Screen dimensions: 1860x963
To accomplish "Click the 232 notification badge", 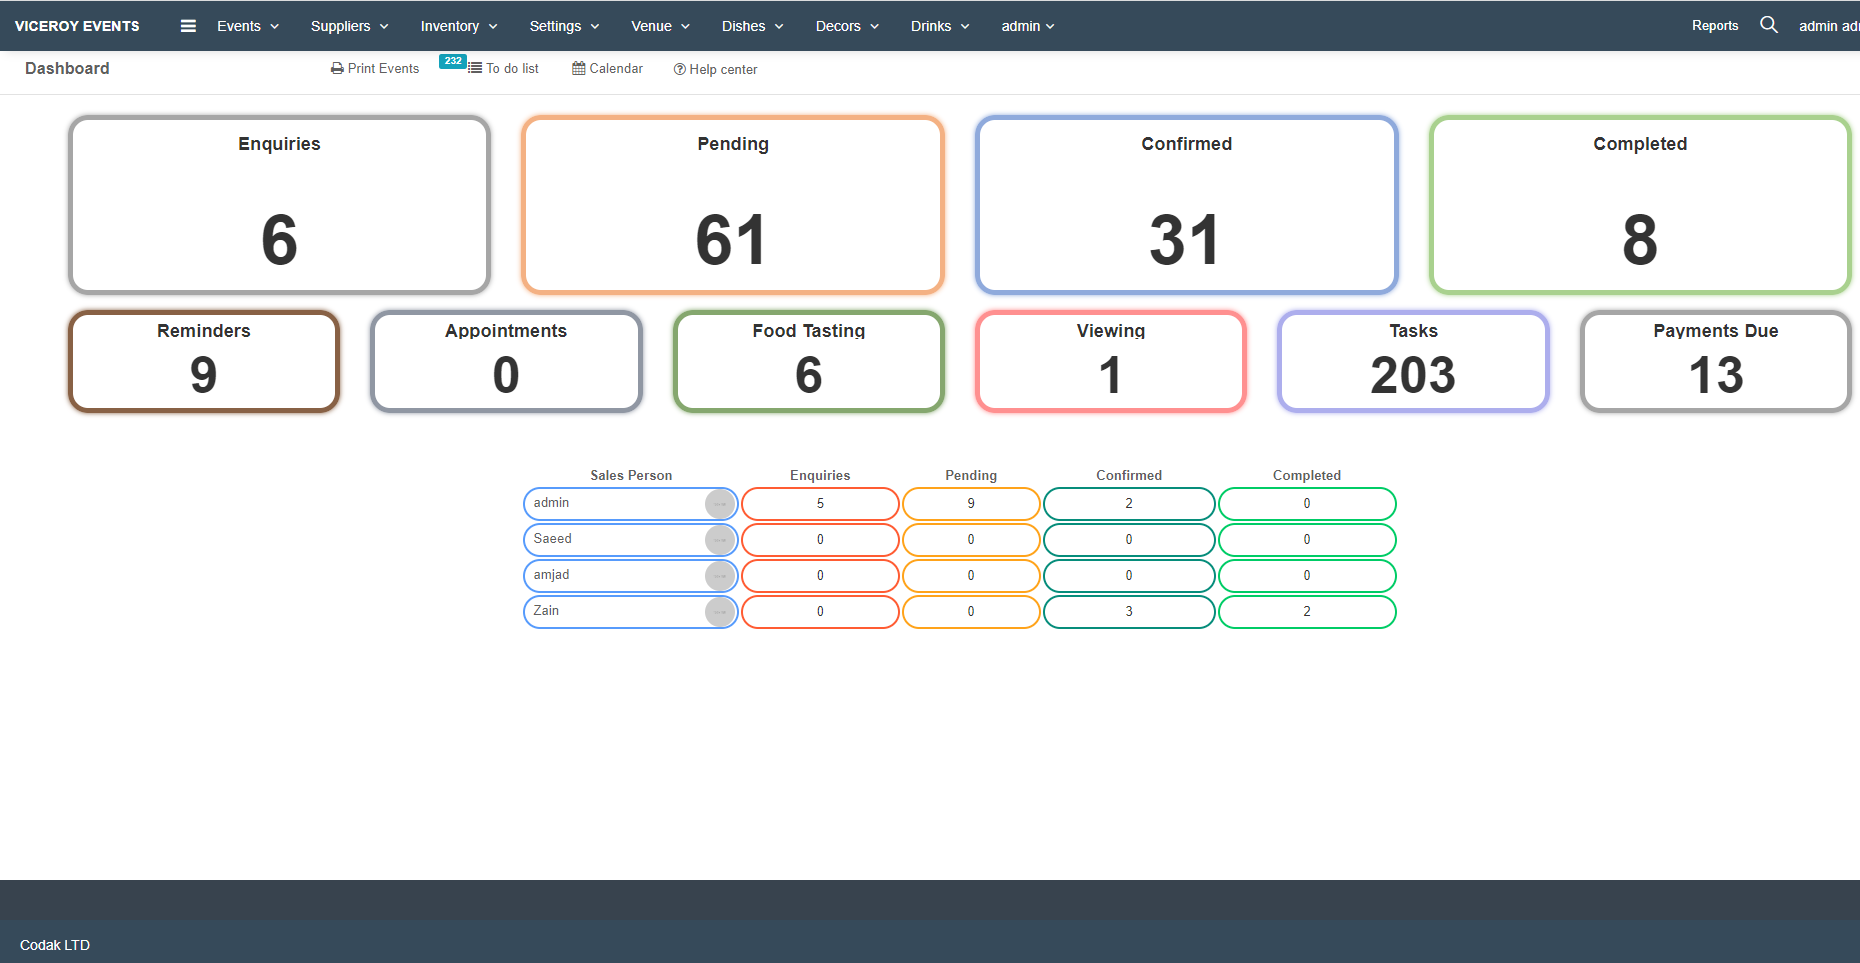I will (x=453, y=61).
